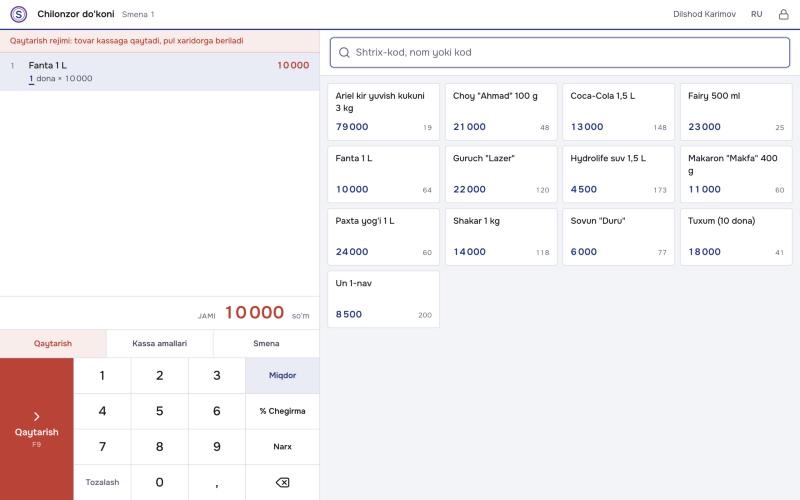Click the "1 dona × 10 000" quantity text
The image size is (800, 500).
(61, 79)
